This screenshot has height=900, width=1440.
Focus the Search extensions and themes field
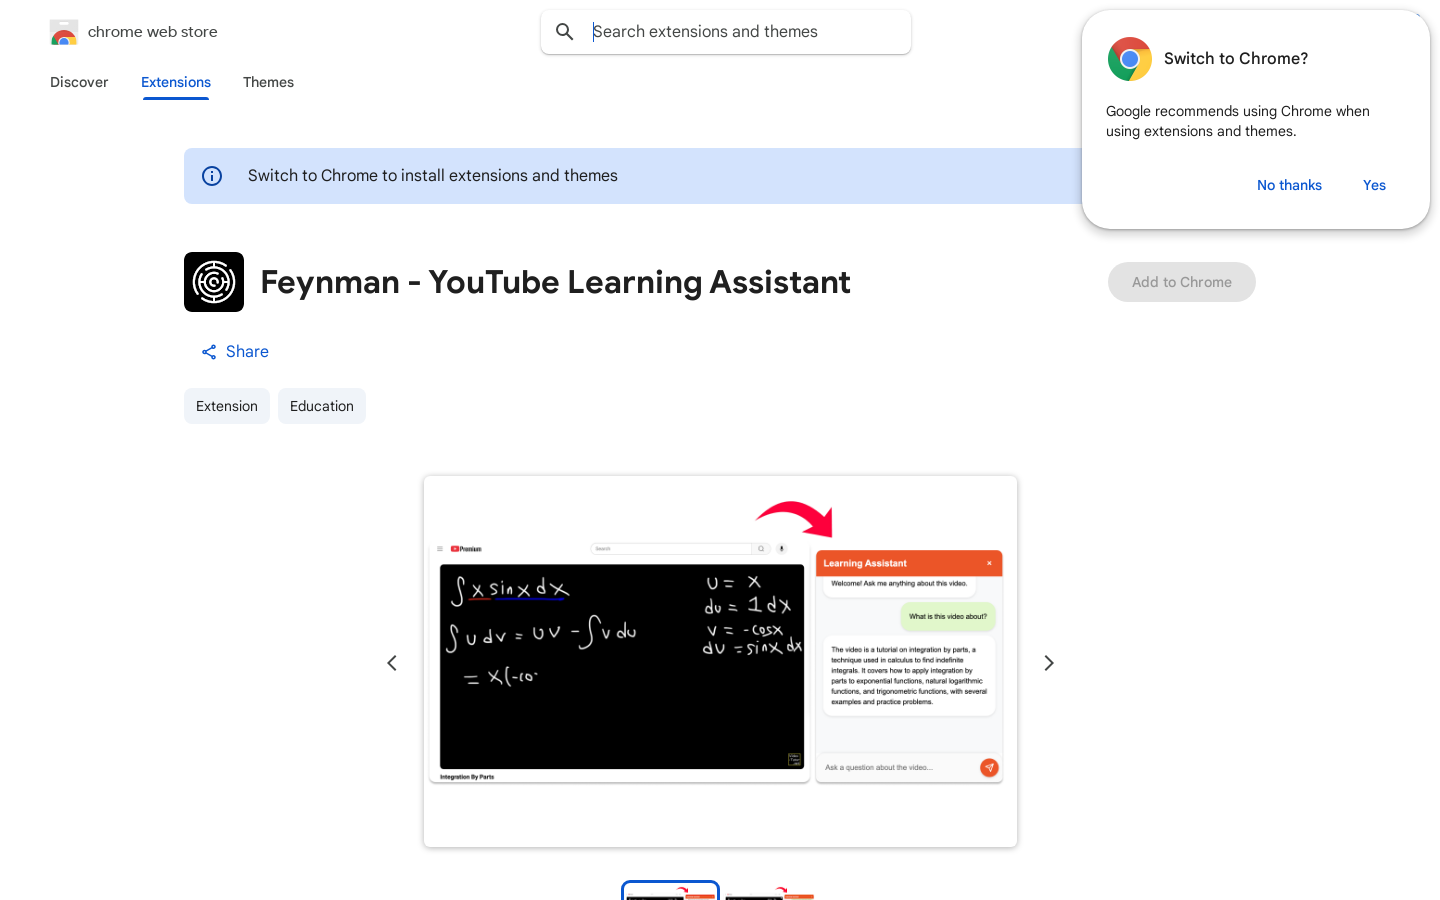tap(726, 32)
